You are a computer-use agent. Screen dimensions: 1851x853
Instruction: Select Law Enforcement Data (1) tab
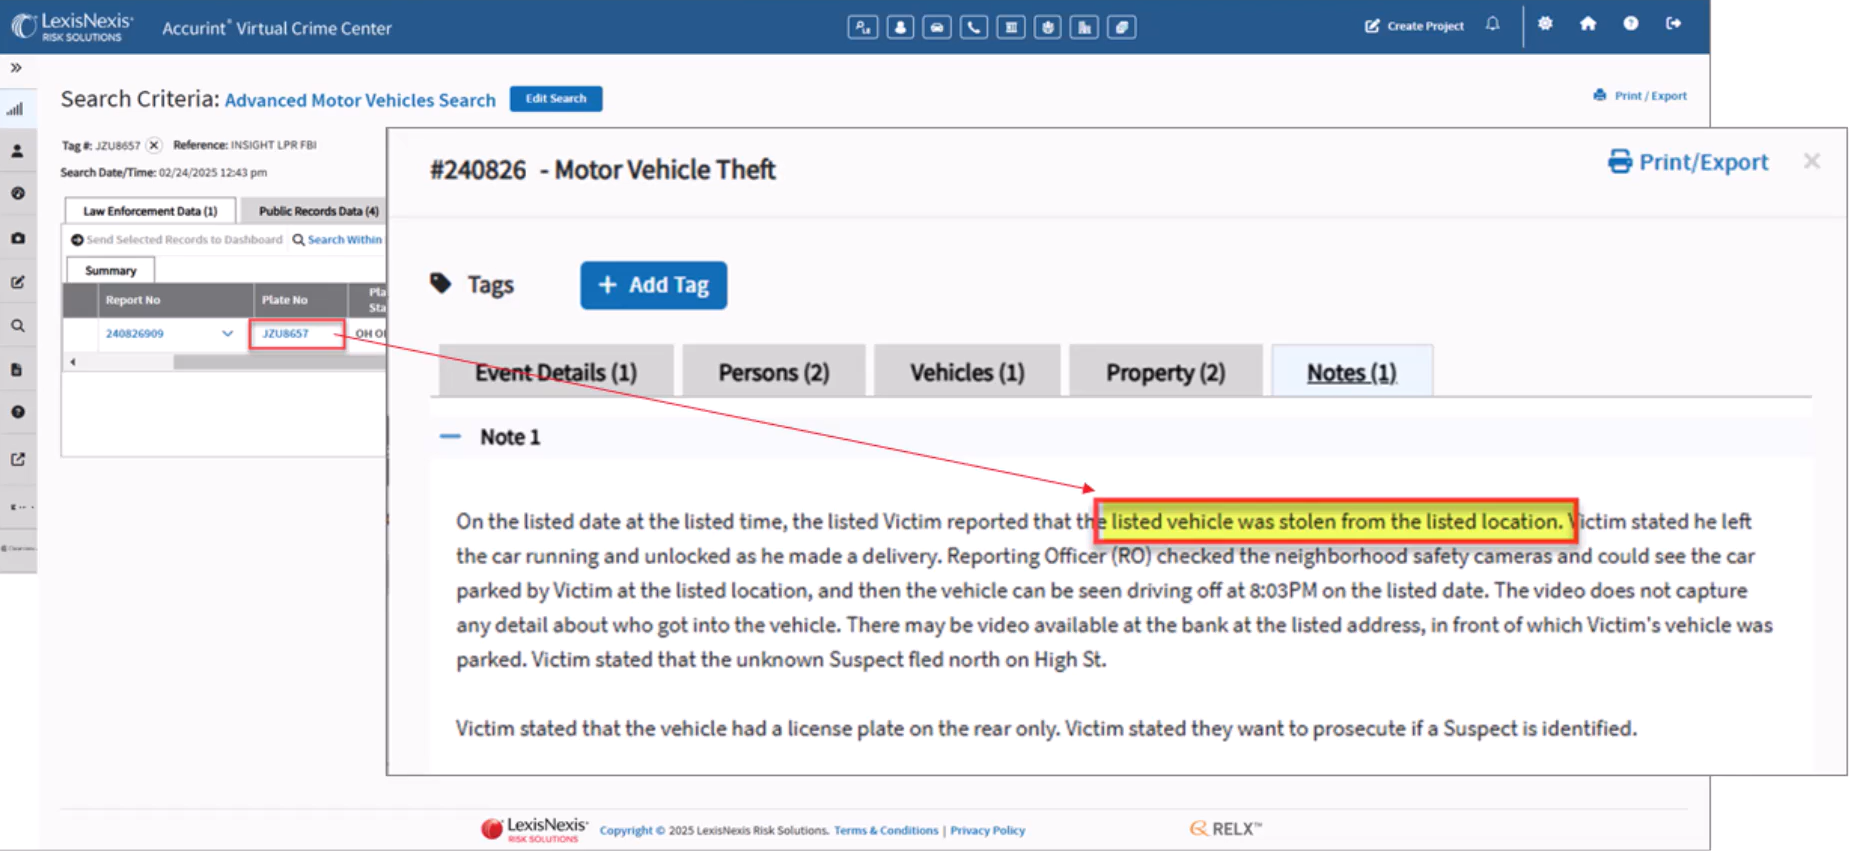(150, 211)
